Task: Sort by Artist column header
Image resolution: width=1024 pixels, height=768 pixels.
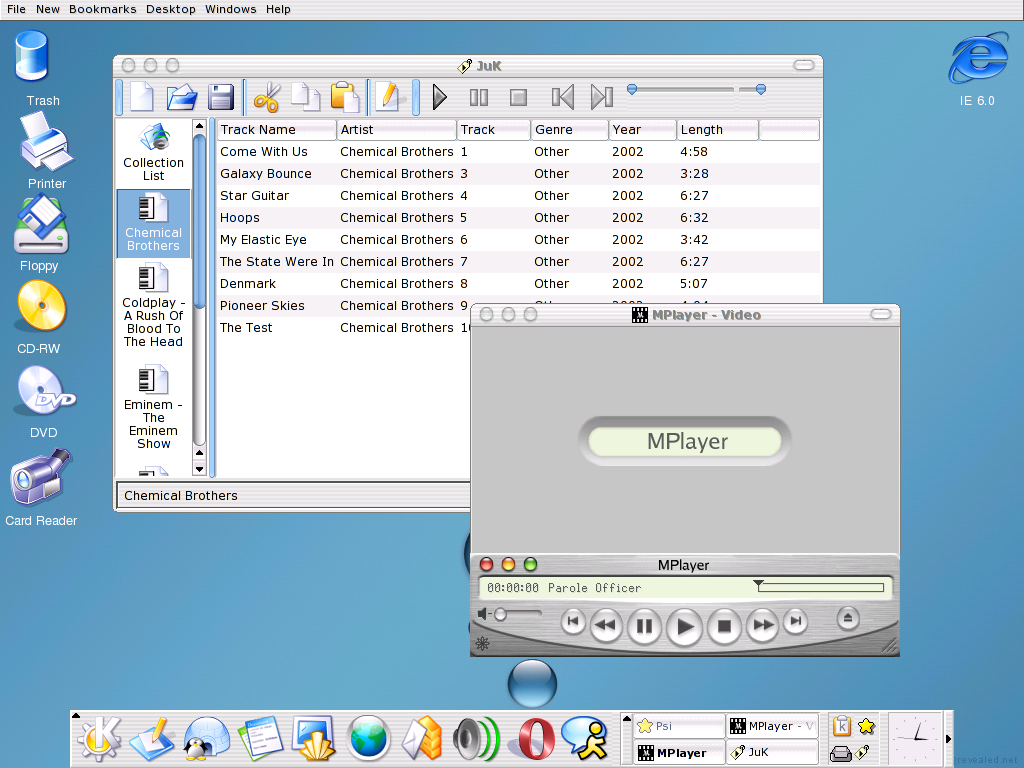Action: click(396, 130)
